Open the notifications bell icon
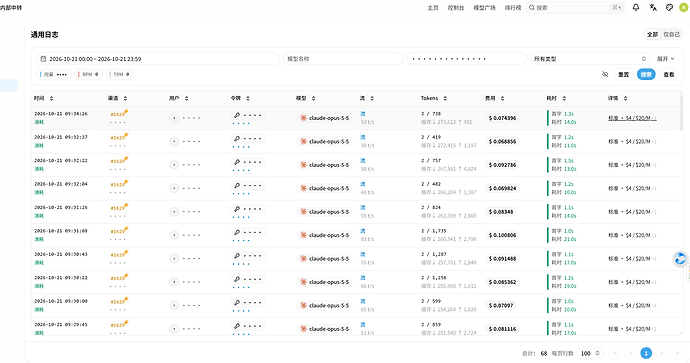 (636, 7)
